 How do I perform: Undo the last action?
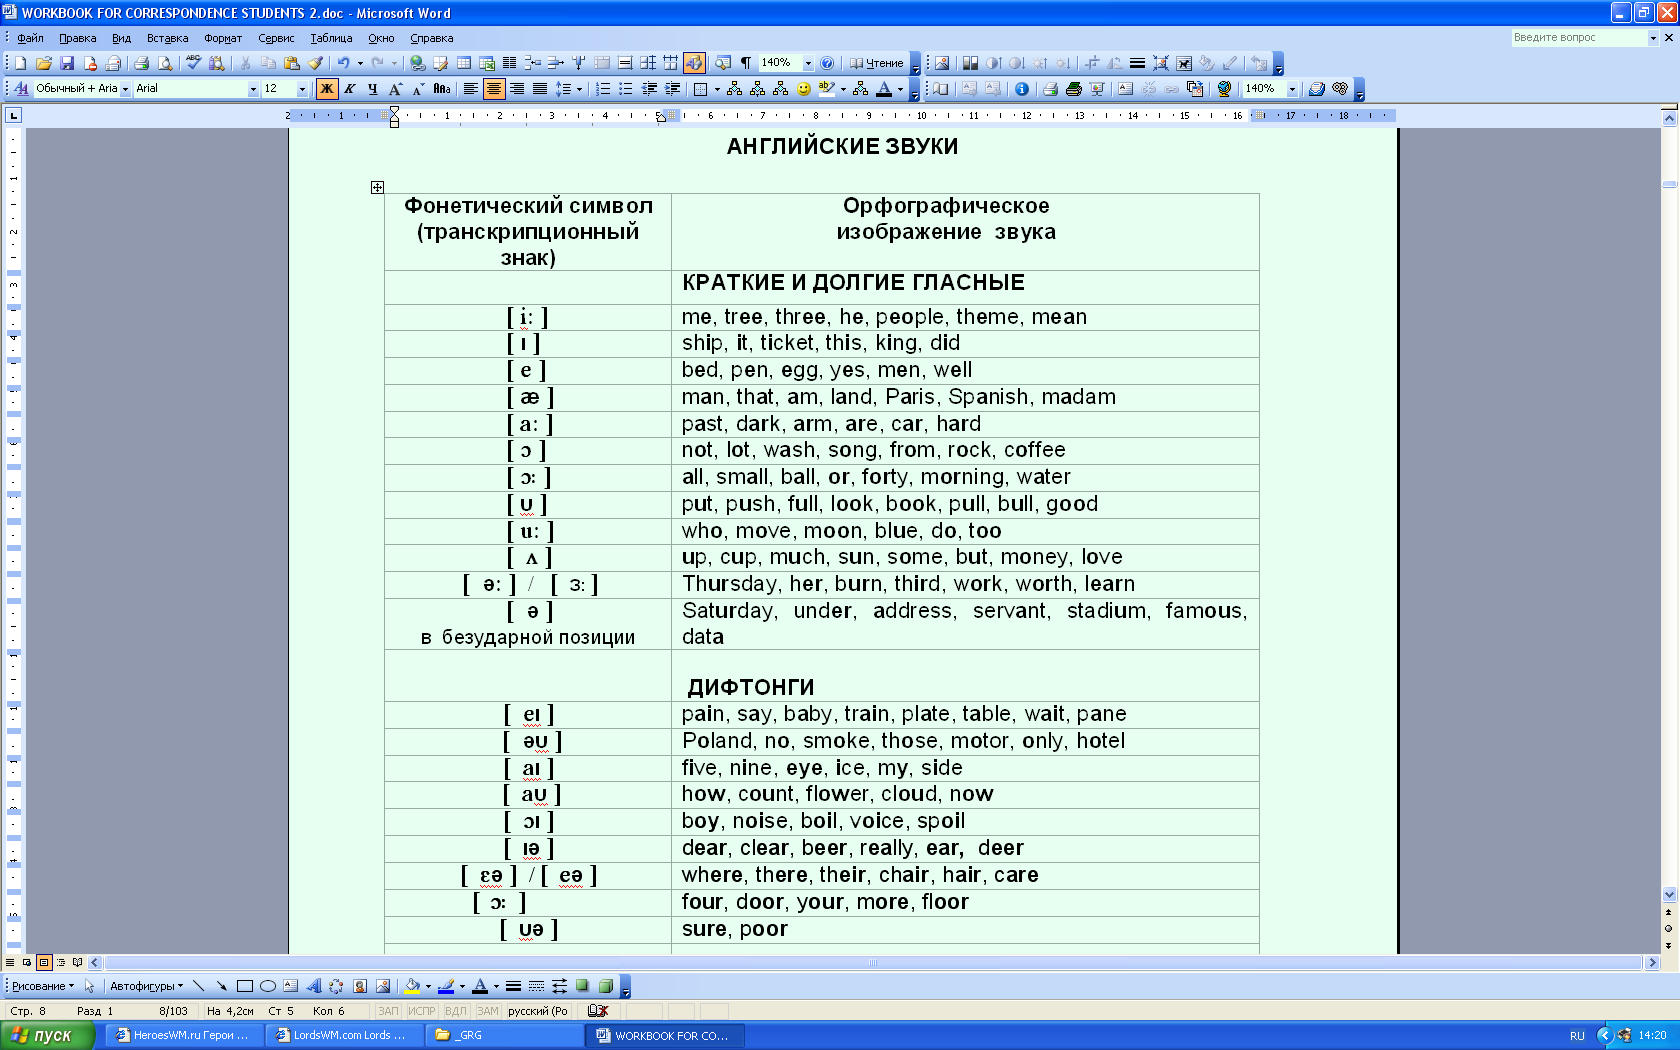343,63
